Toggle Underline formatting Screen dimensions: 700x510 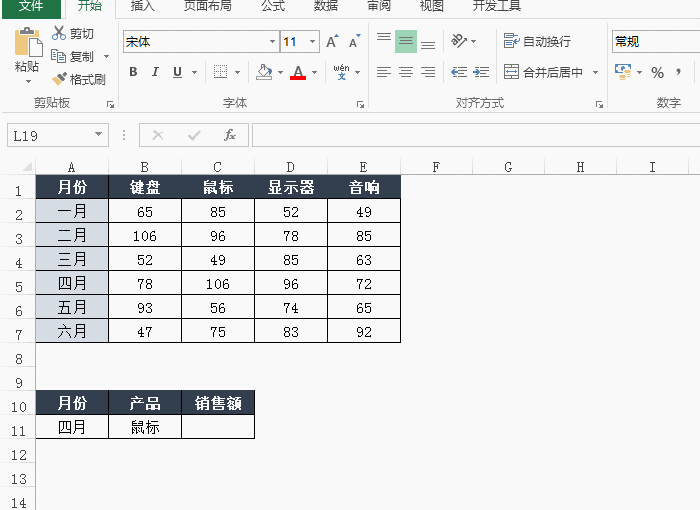[177, 72]
